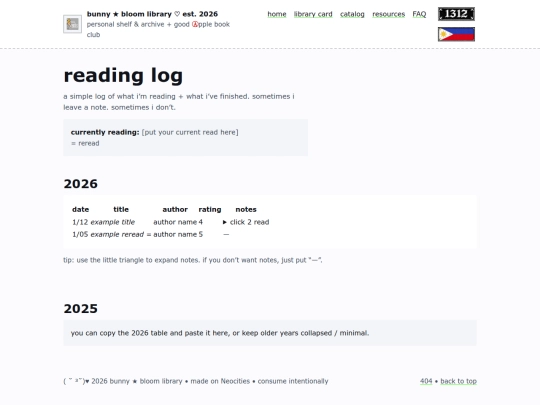Click the 1/12 date cell

coord(80,222)
